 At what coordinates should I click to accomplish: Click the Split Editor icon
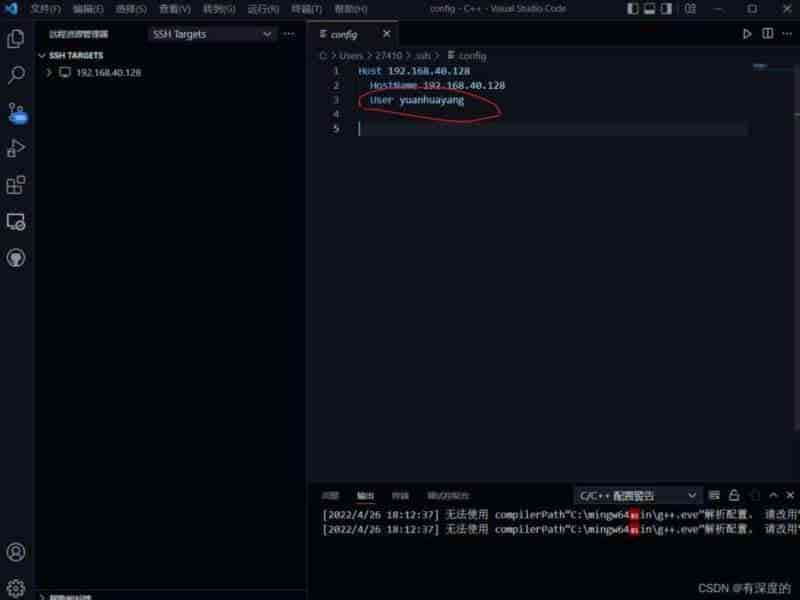(768, 34)
